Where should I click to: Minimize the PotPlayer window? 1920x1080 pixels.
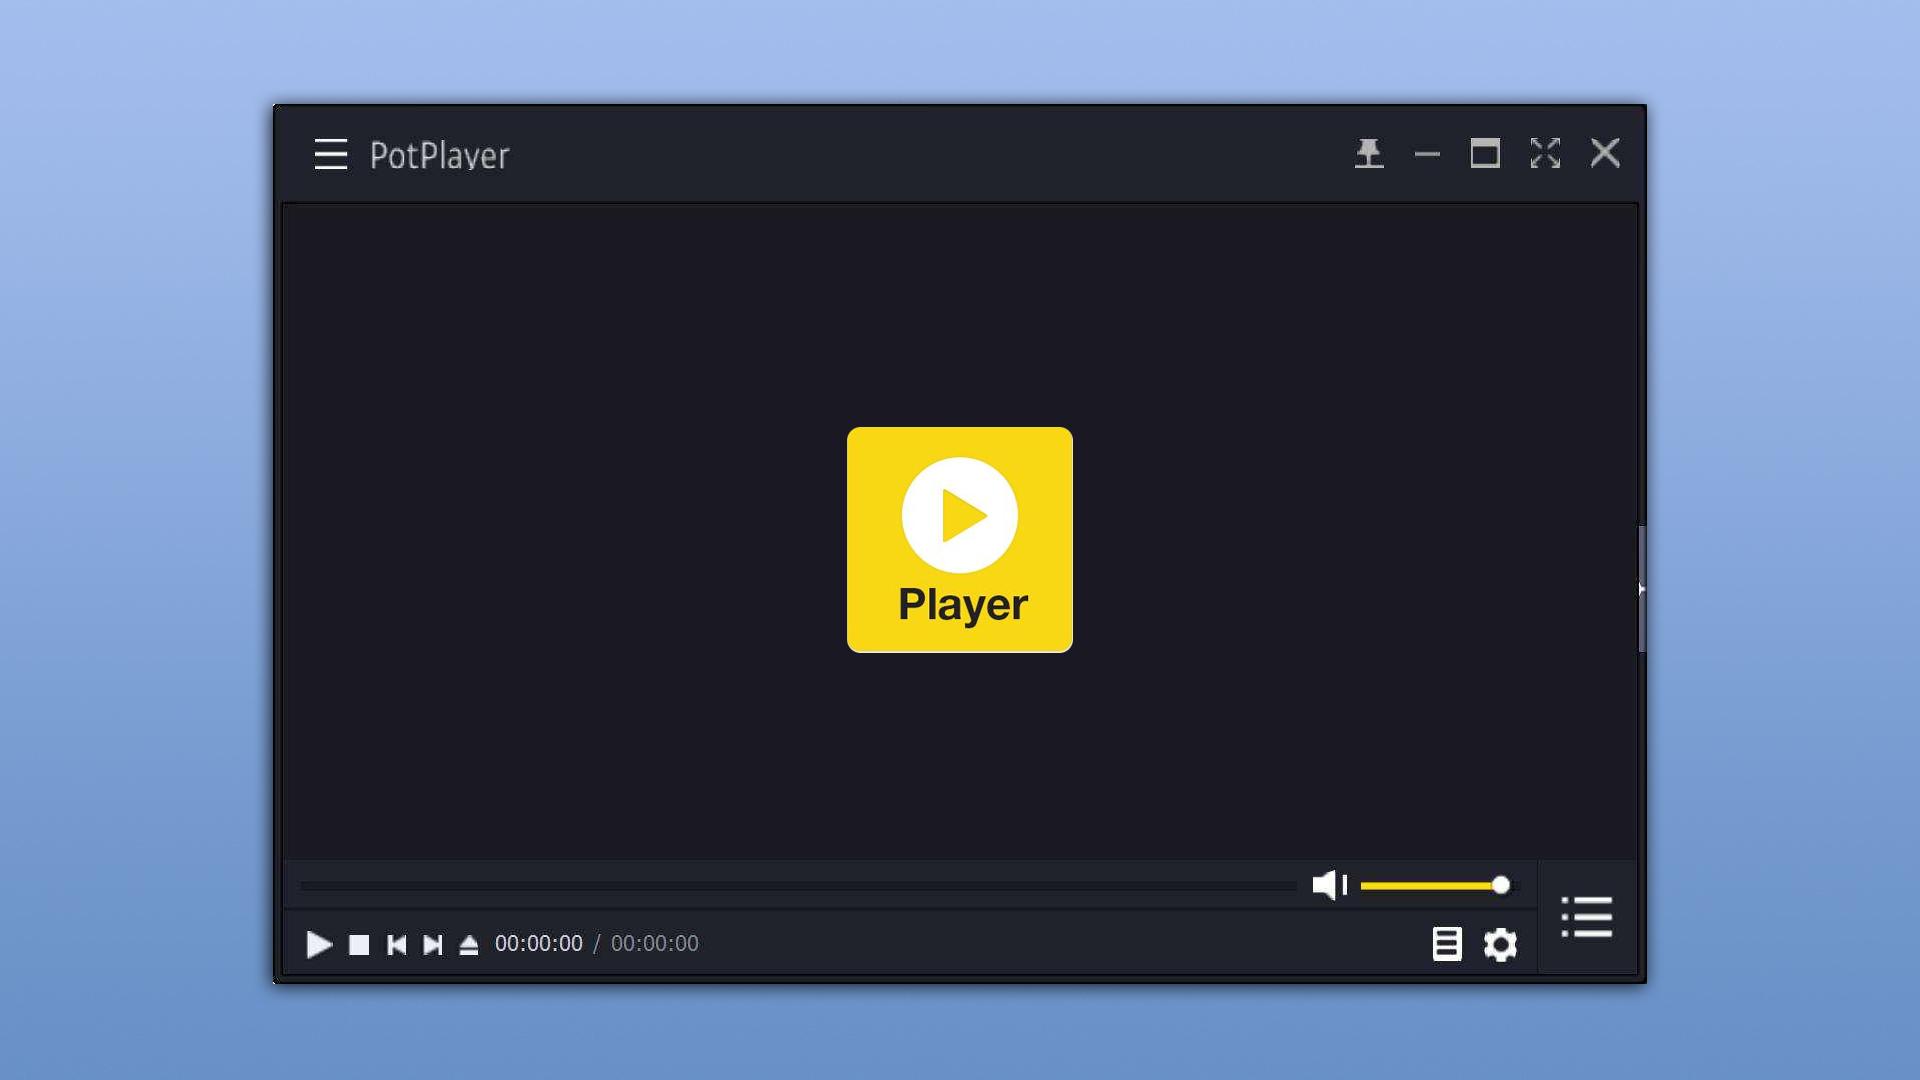point(1427,154)
